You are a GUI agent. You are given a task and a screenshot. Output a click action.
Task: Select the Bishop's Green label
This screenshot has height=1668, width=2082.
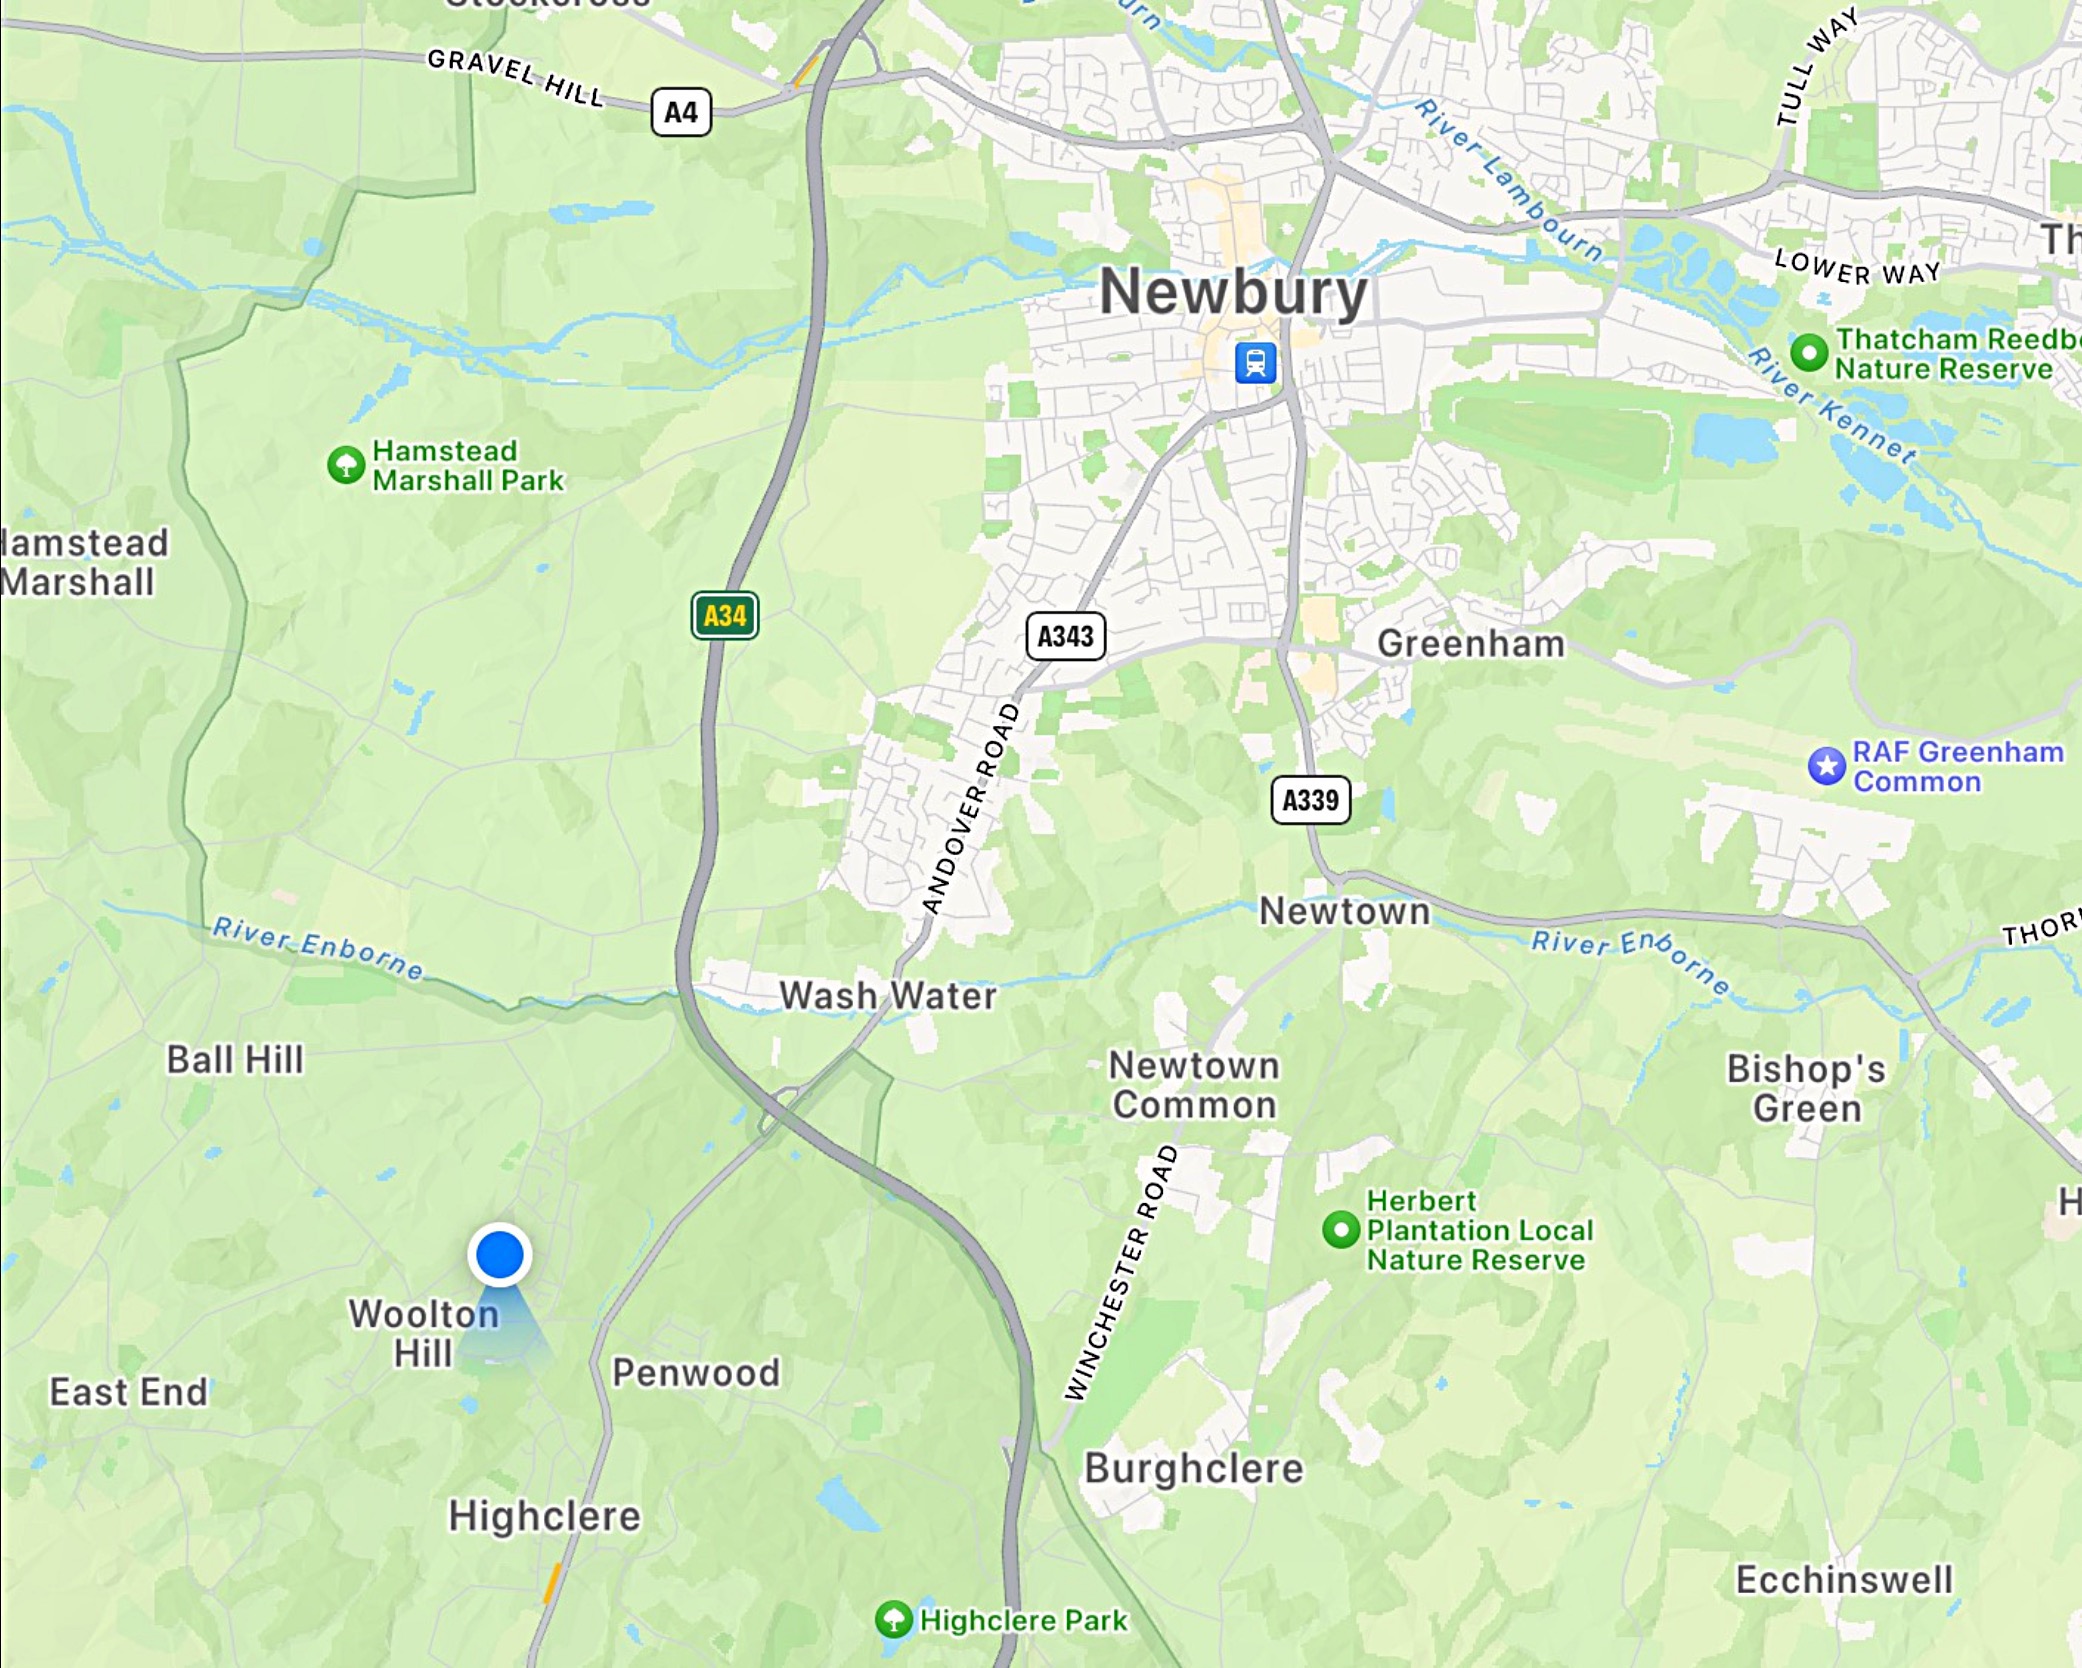click(1806, 1089)
